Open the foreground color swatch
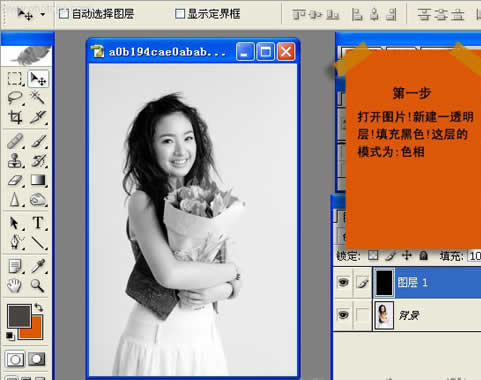This screenshot has height=380, width=481. (x=19, y=315)
